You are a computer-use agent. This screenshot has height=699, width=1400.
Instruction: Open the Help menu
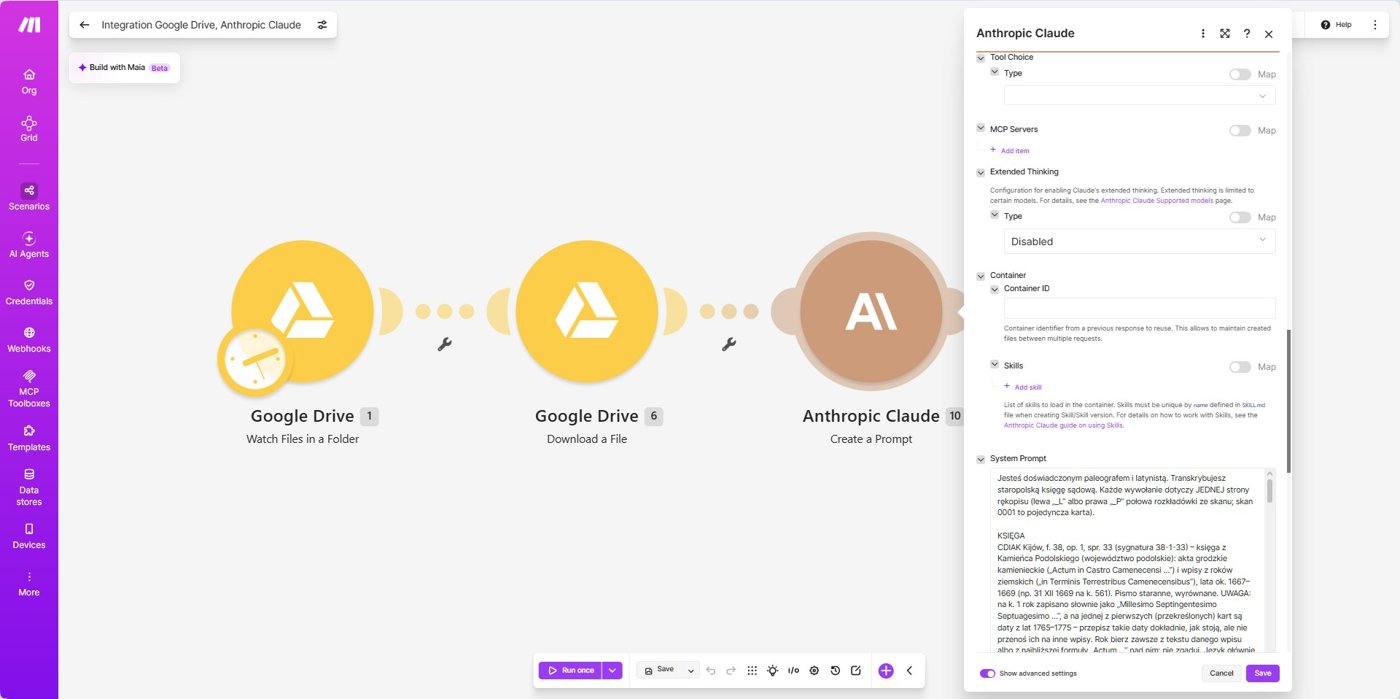pyautogui.click(x=1336, y=24)
